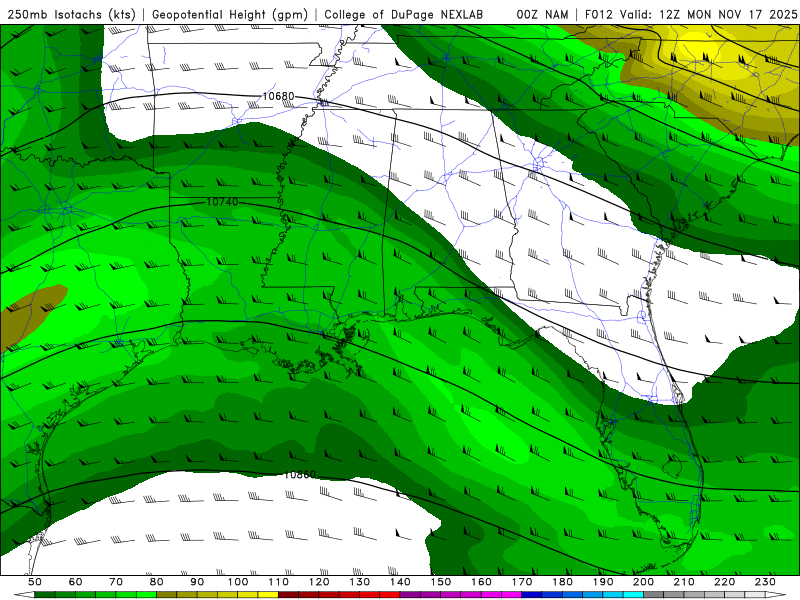The image size is (800, 600).
Task: Click the '250mb Isotachs (kts)' title text
Action: (x=71, y=15)
